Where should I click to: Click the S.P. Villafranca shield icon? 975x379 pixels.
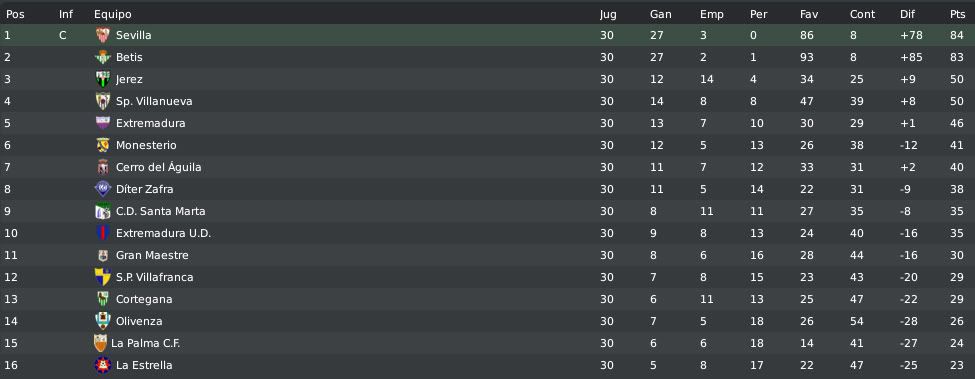coord(103,277)
